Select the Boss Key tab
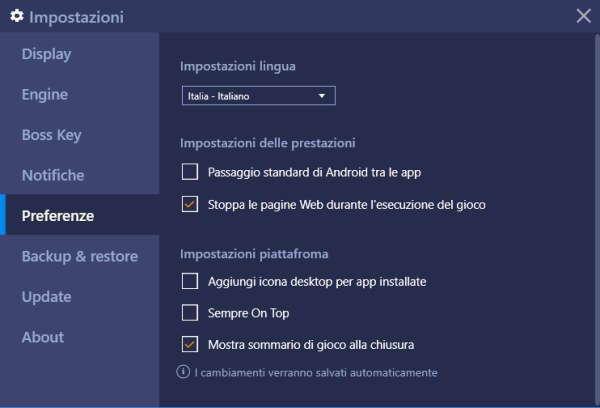The width and height of the screenshot is (600, 408). [52, 135]
